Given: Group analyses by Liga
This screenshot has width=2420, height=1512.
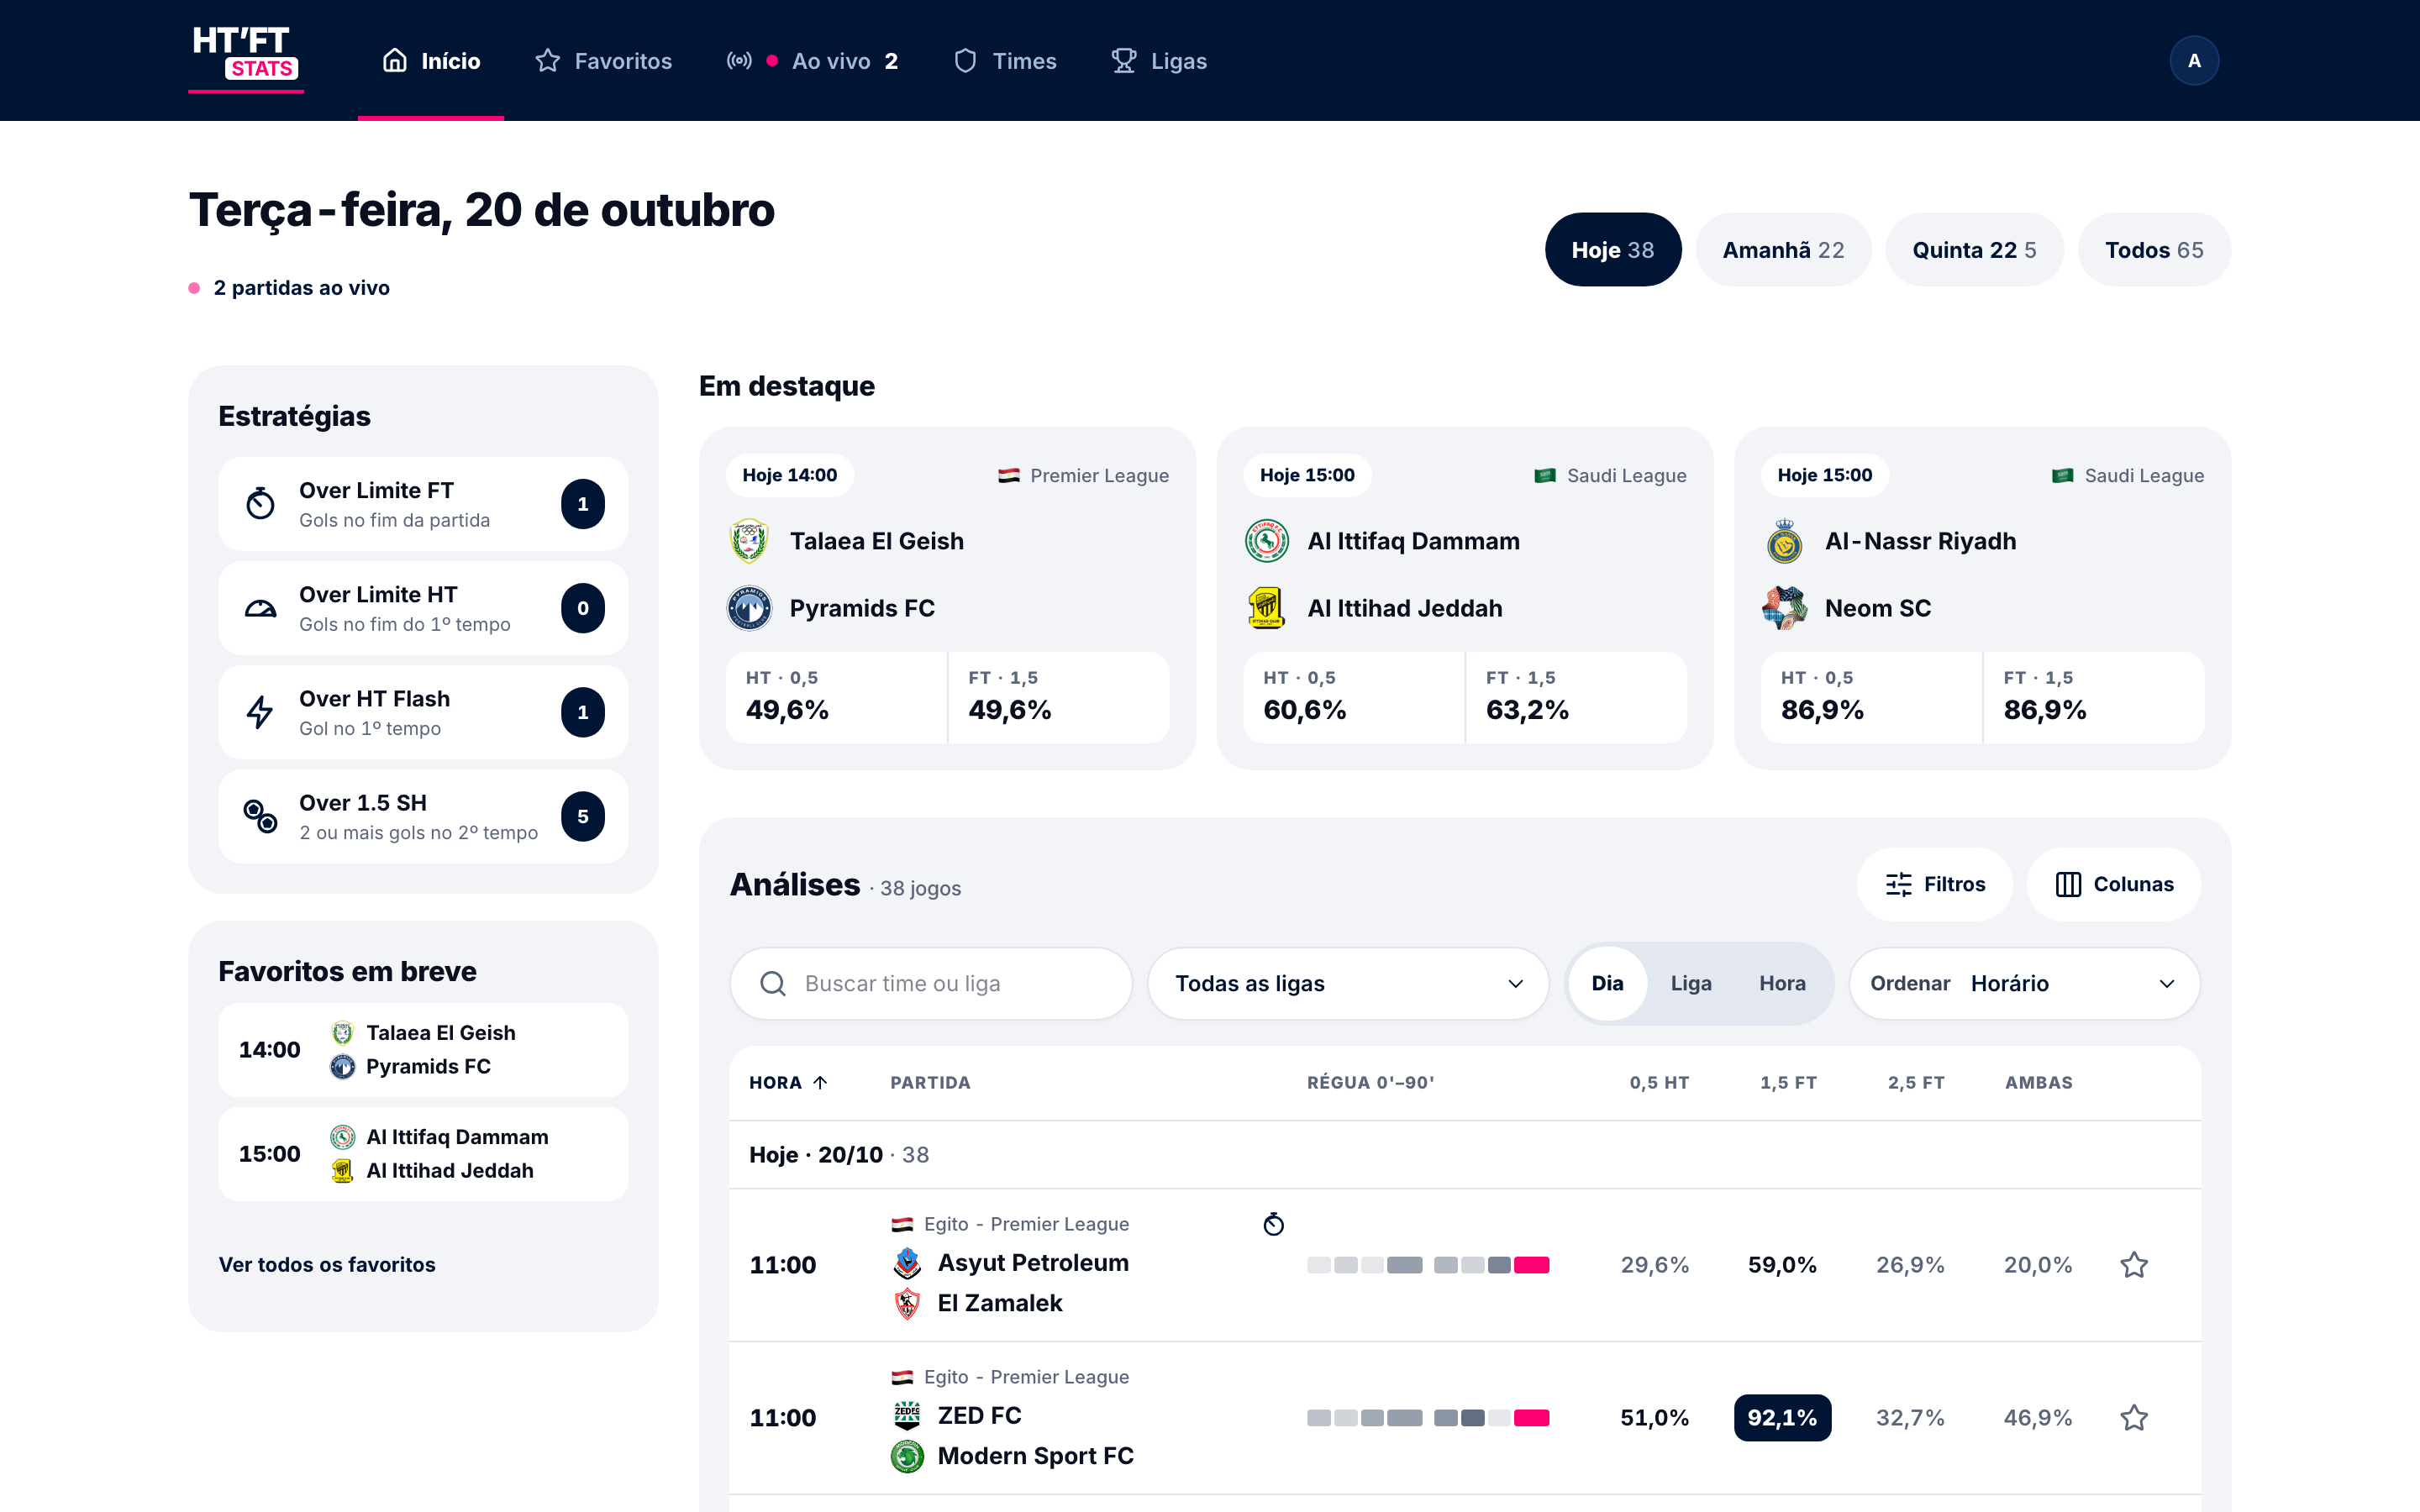Looking at the screenshot, I should click(x=1691, y=983).
